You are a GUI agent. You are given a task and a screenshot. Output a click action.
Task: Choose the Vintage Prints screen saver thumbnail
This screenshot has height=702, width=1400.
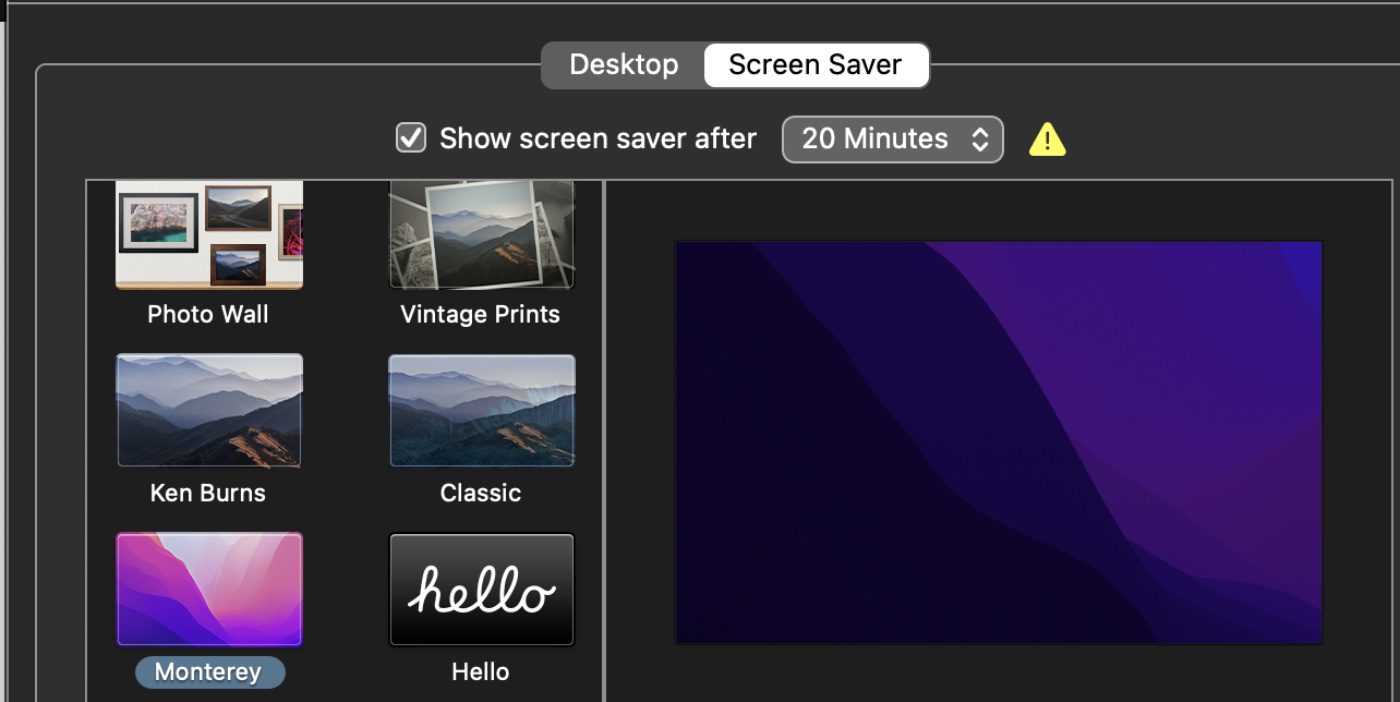tap(481, 235)
